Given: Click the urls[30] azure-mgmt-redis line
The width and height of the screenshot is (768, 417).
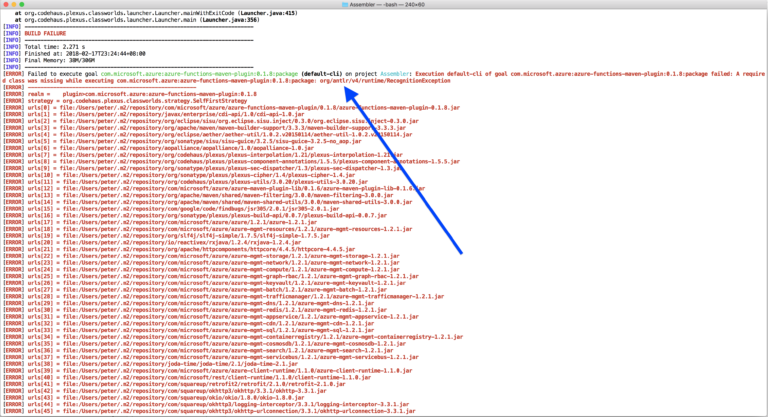Looking at the screenshot, I should (x=195, y=310).
